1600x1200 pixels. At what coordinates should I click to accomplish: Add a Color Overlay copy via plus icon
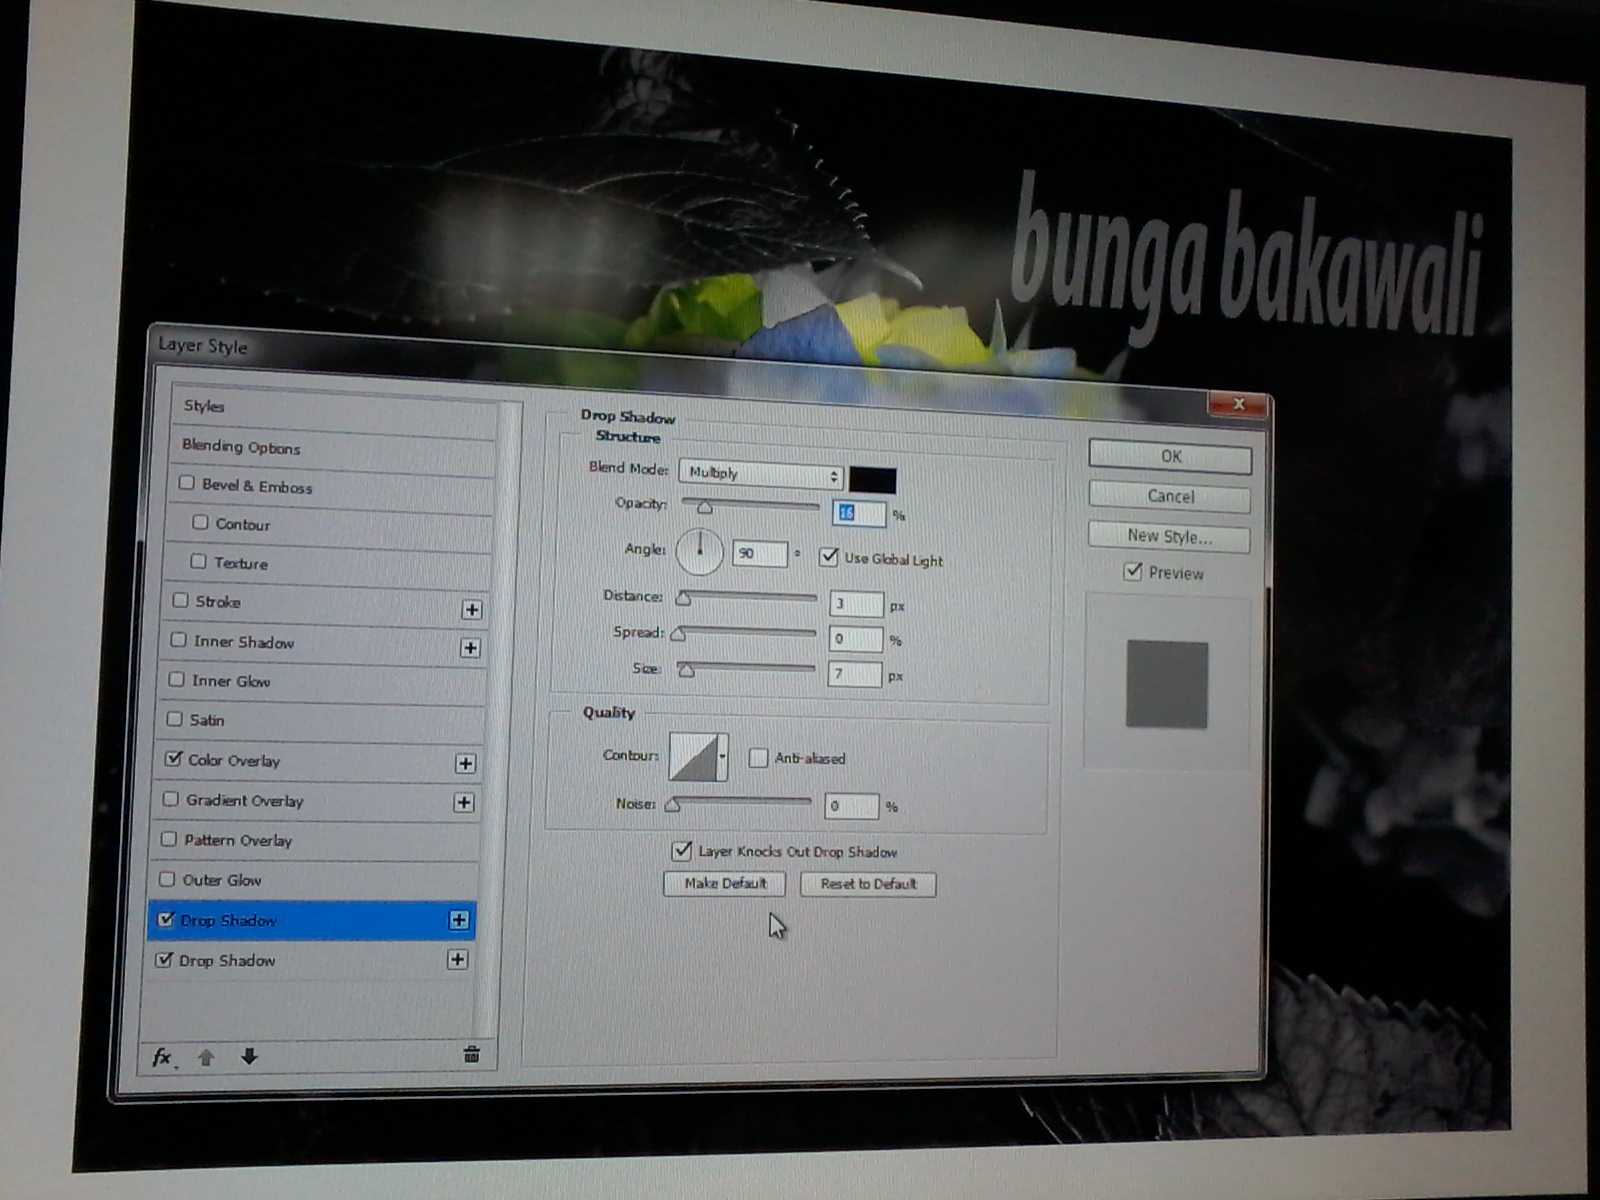click(465, 764)
